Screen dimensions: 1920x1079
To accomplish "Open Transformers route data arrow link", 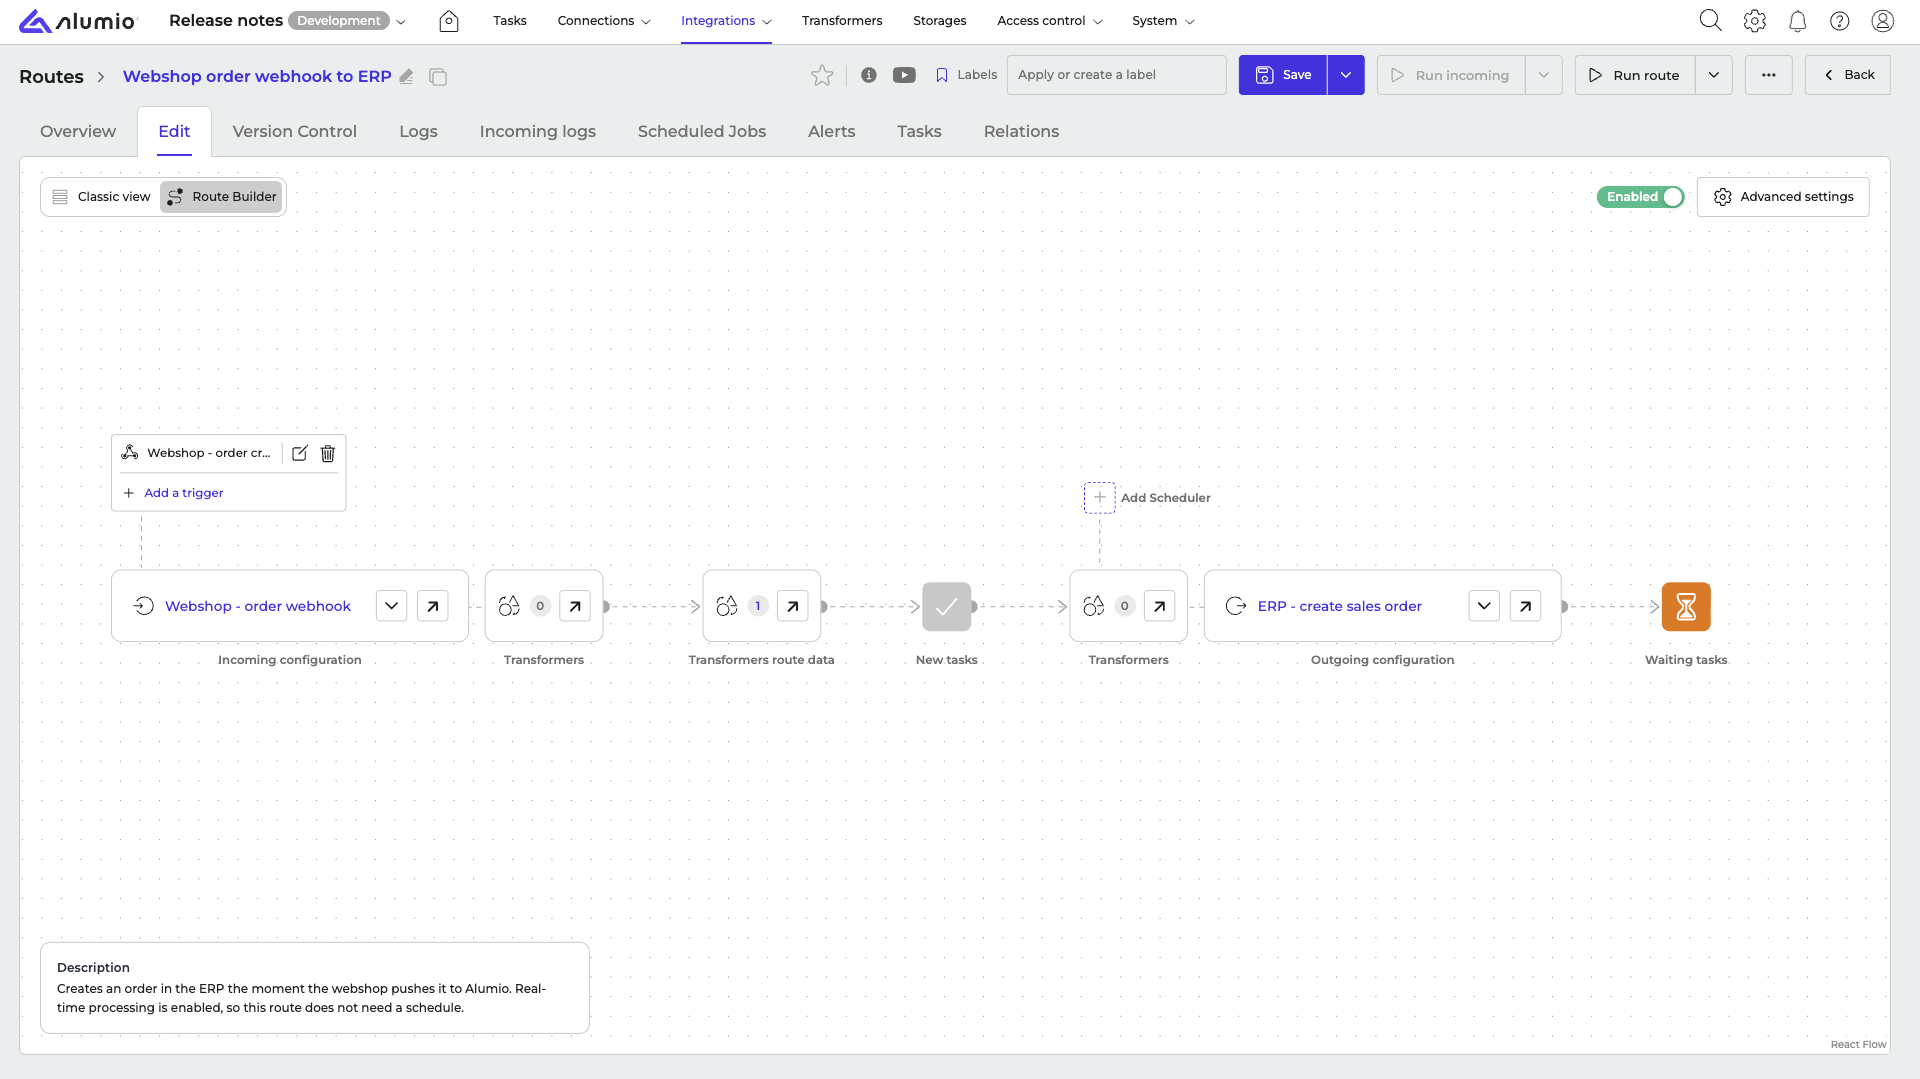I will [x=792, y=606].
